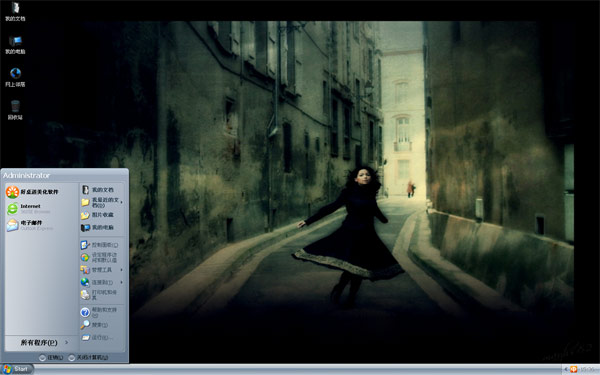
Task: Open My Computer desktop icon
Action: 15,45
